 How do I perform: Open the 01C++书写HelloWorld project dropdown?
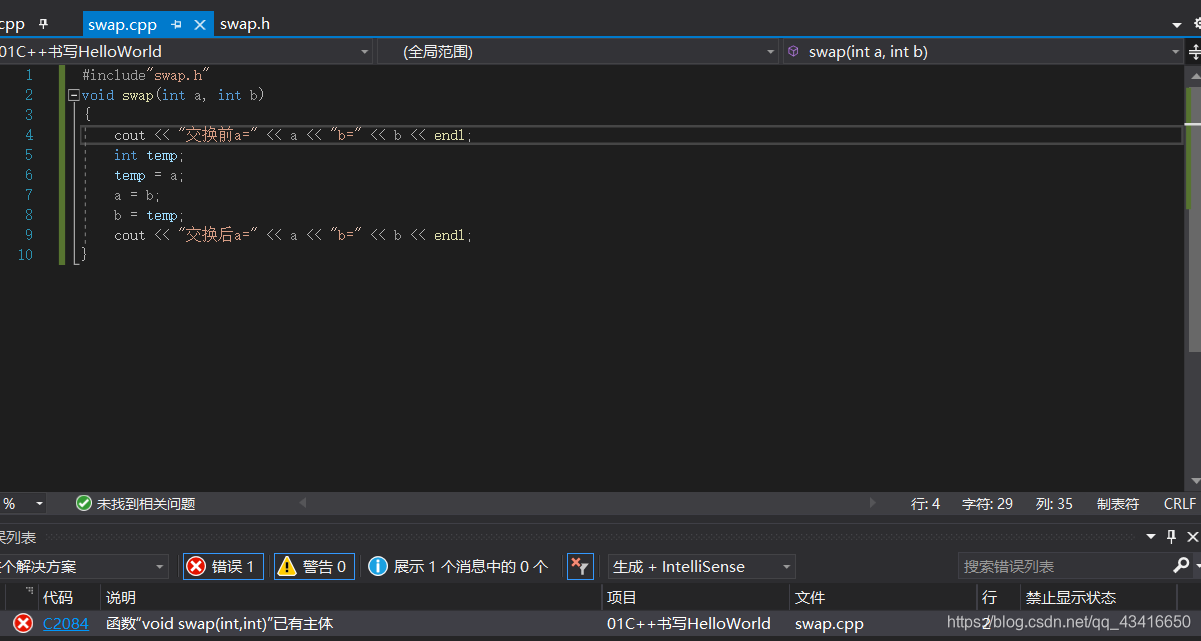pos(185,51)
